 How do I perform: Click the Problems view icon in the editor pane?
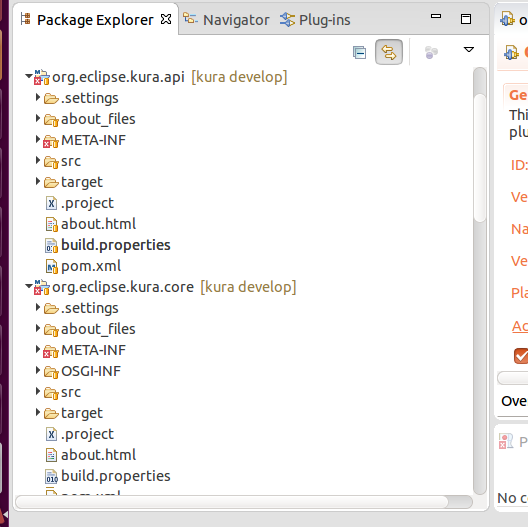(506, 441)
